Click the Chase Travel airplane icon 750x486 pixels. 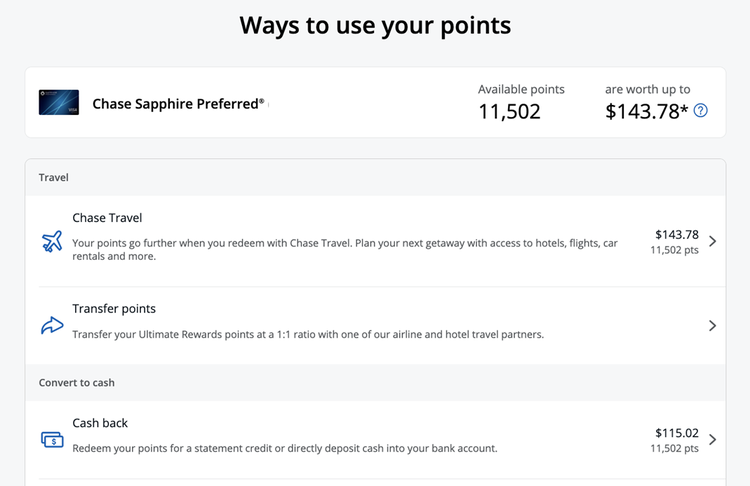[x=52, y=241]
